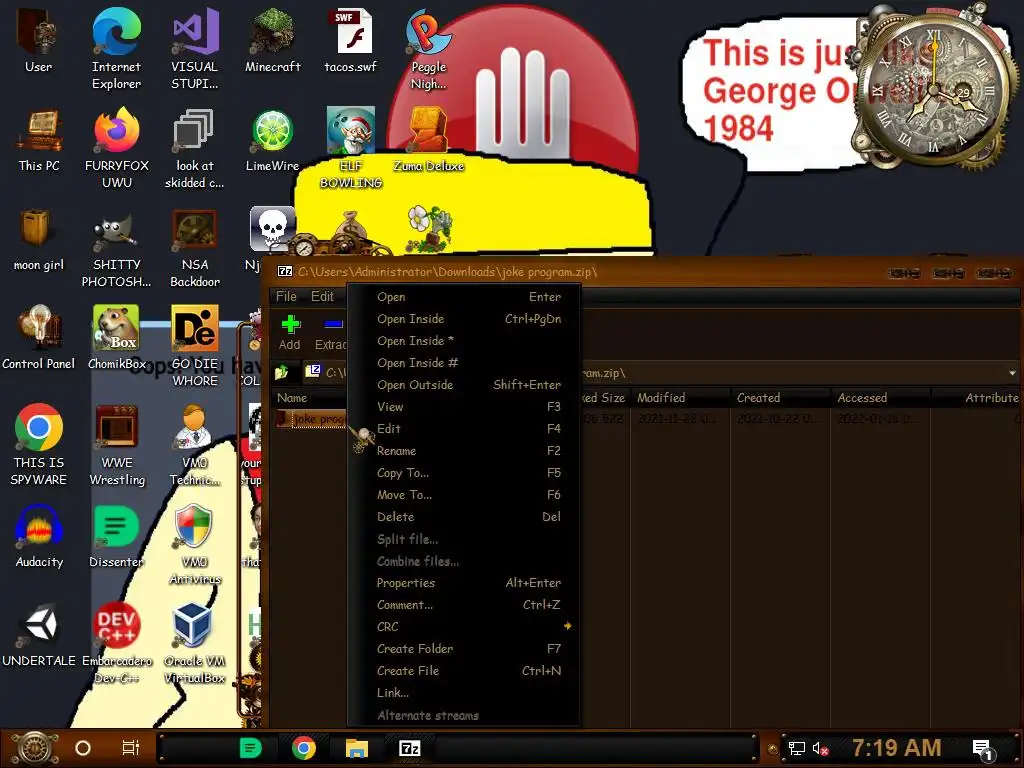The width and height of the screenshot is (1024, 768).
Task: Open the notification center icon
Action: point(982,750)
